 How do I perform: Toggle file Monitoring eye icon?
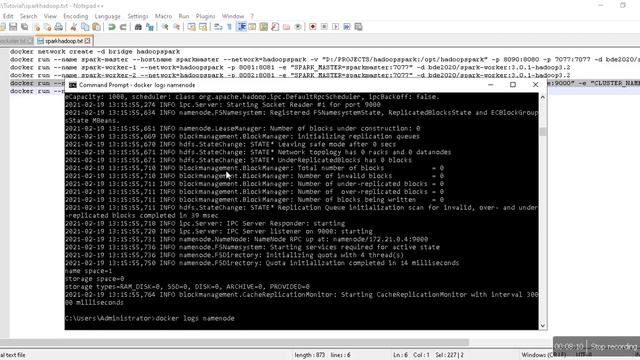(298, 27)
